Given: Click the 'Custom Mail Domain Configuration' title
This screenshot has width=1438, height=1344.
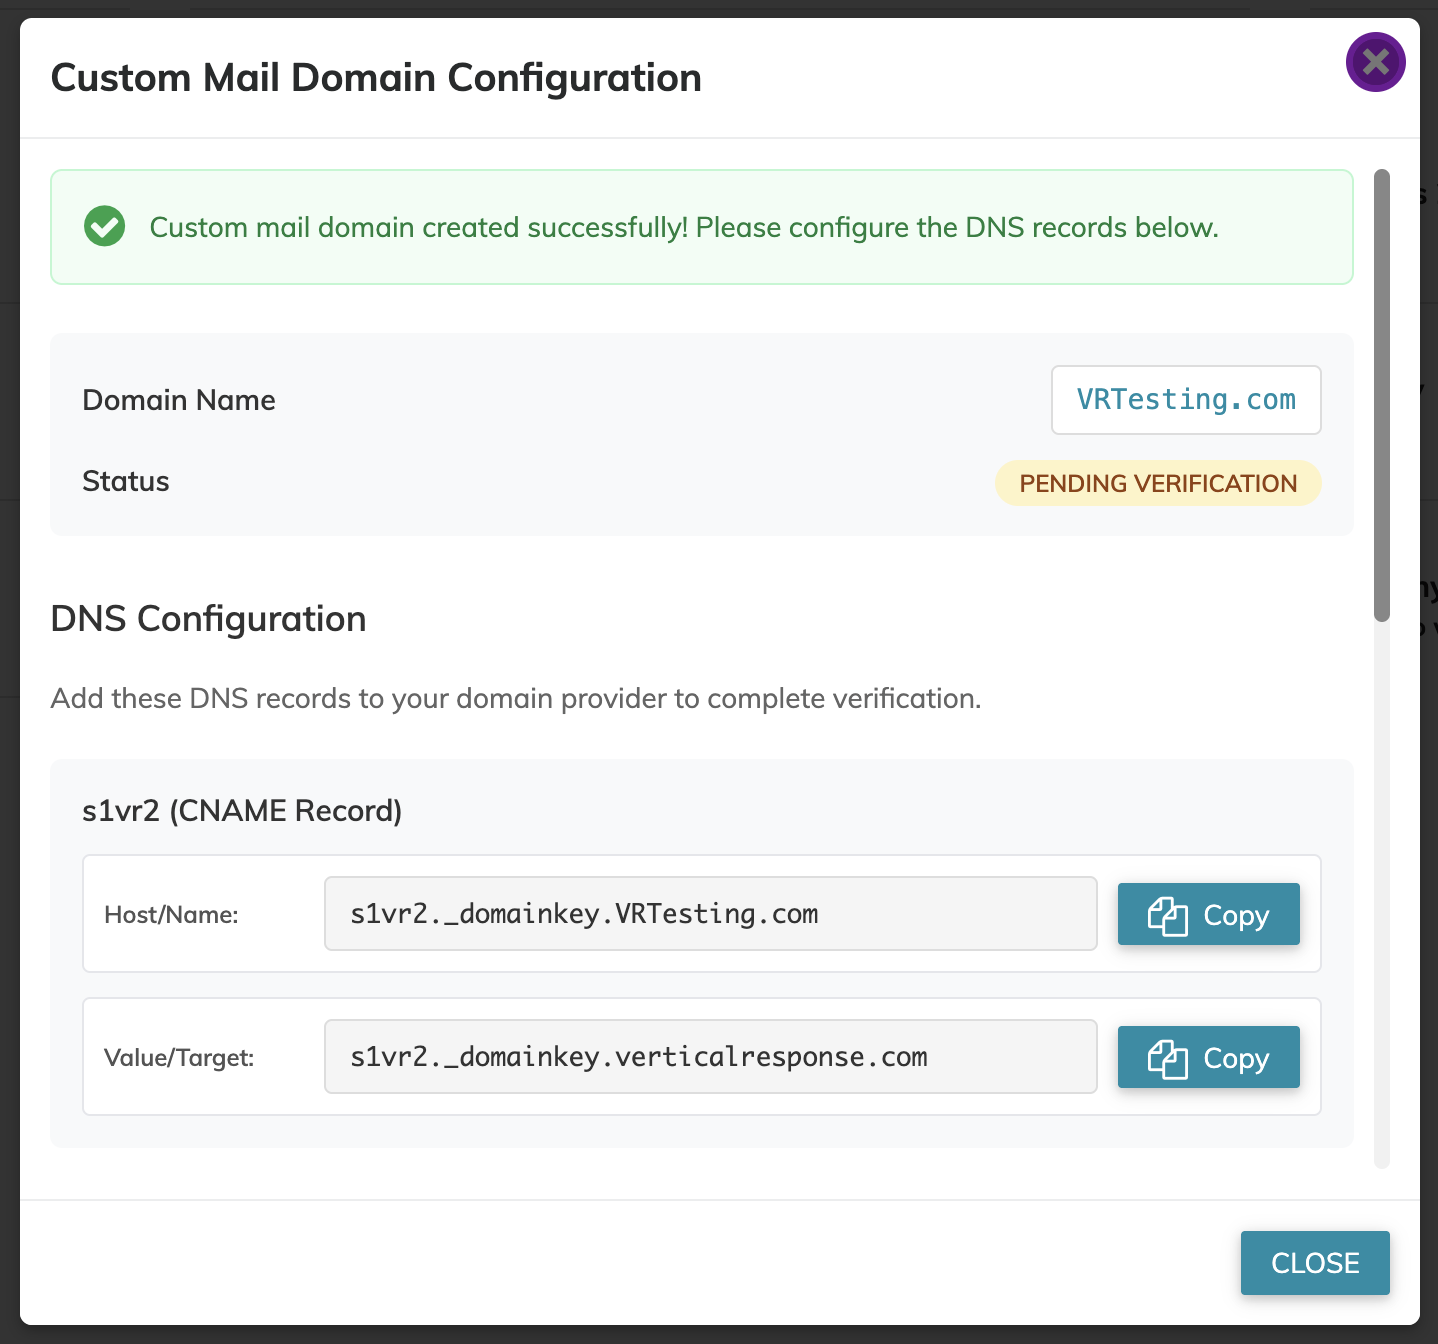Looking at the screenshot, I should pyautogui.click(x=376, y=78).
